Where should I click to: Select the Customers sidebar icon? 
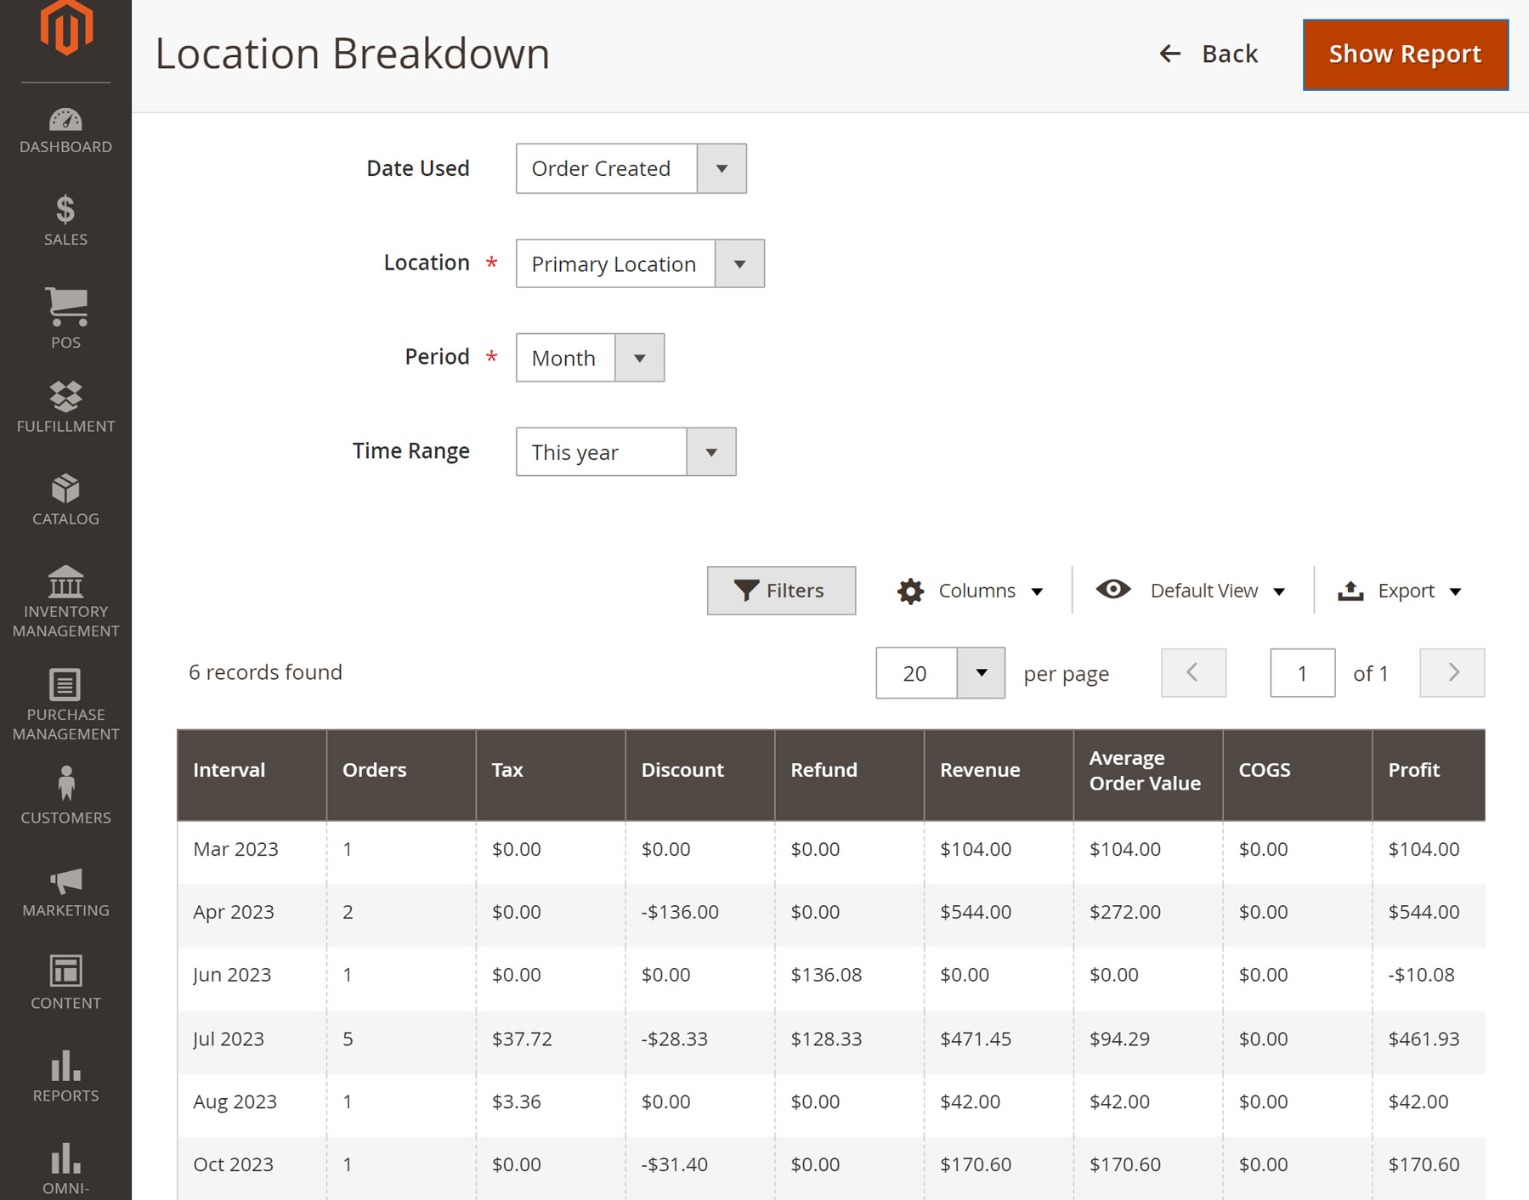(65, 787)
